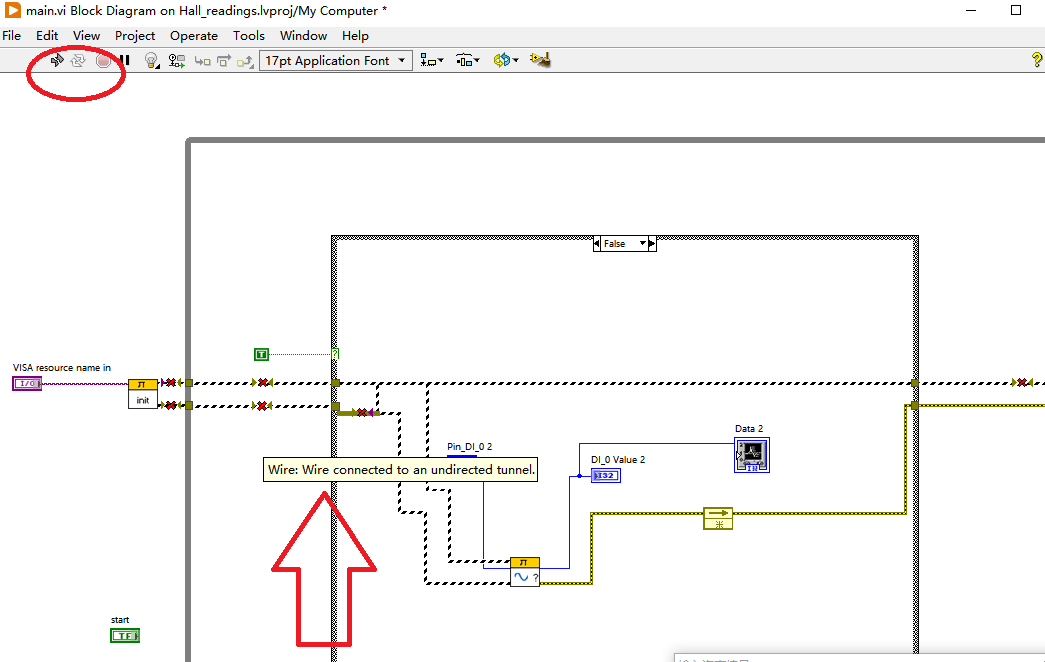This screenshot has height=662, width=1045.
Task: Select the digital read subVI node
Action: pyautogui.click(x=524, y=572)
